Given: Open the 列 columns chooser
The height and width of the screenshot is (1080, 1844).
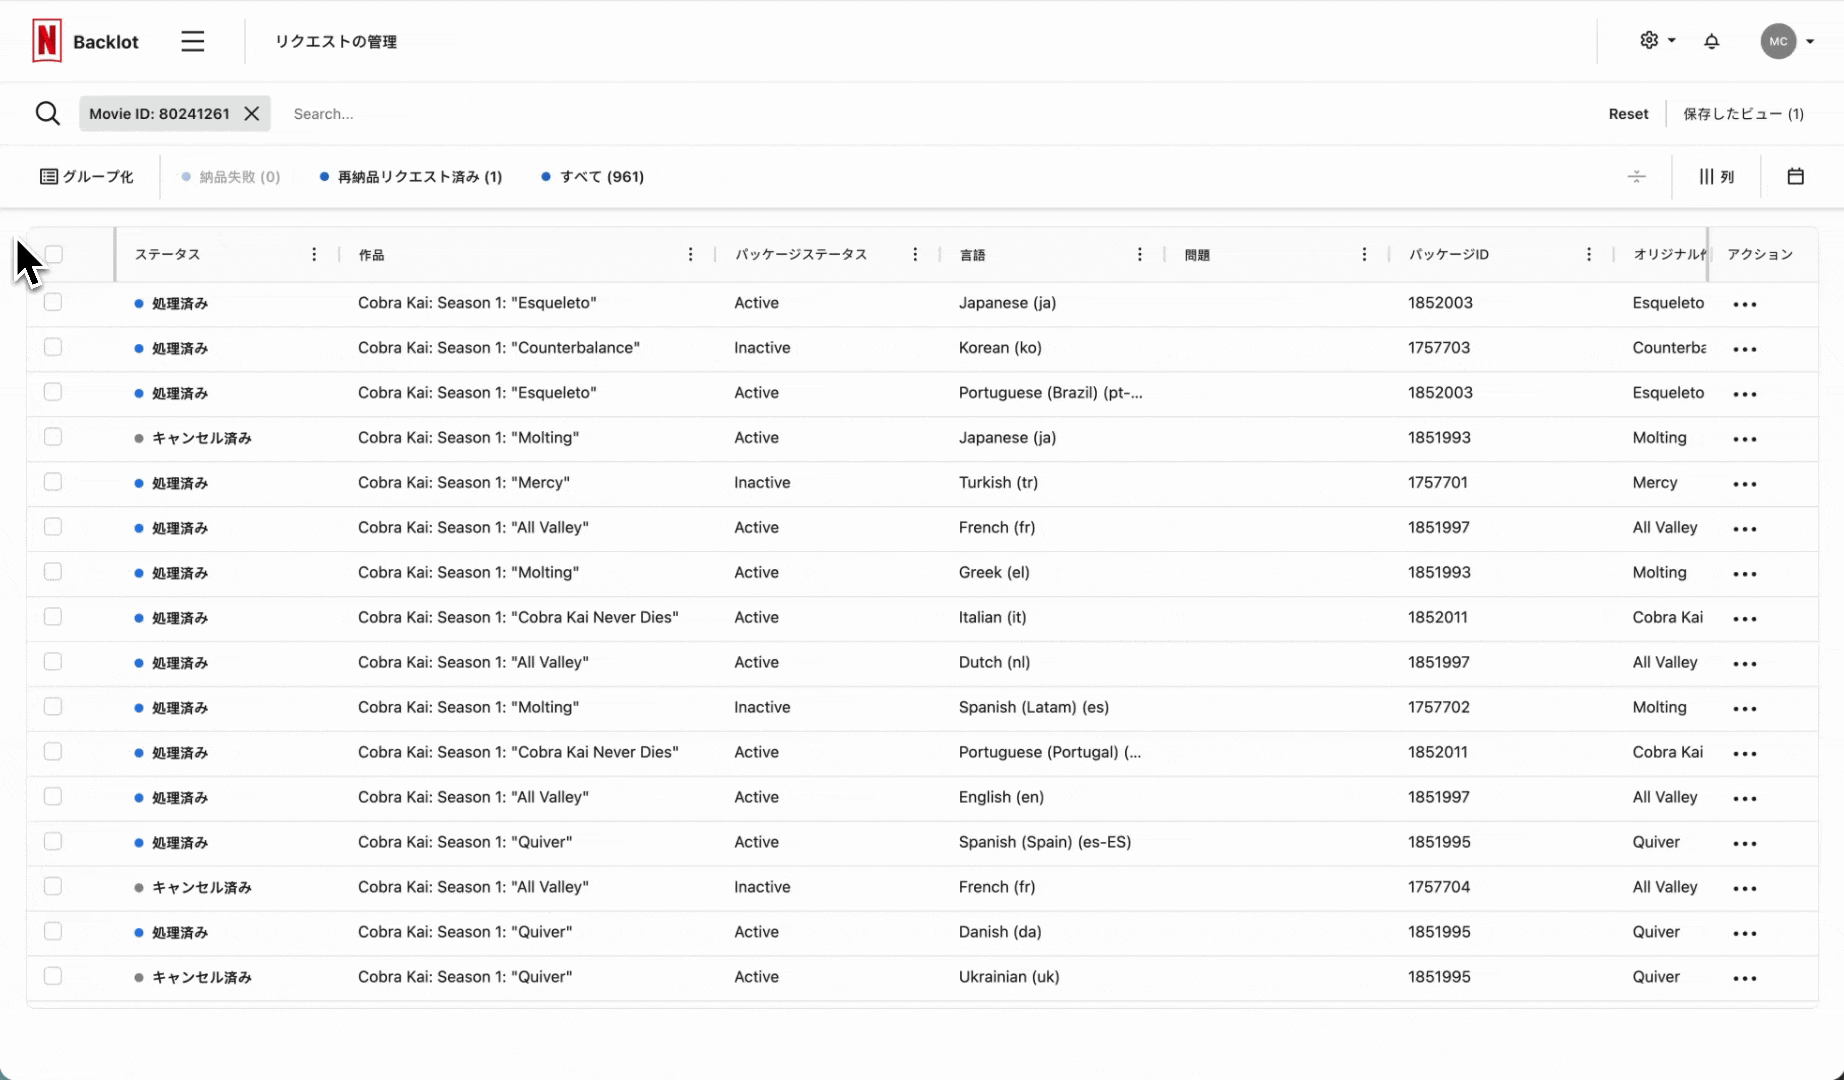Looking at the screenshot, I should 1716,177.
